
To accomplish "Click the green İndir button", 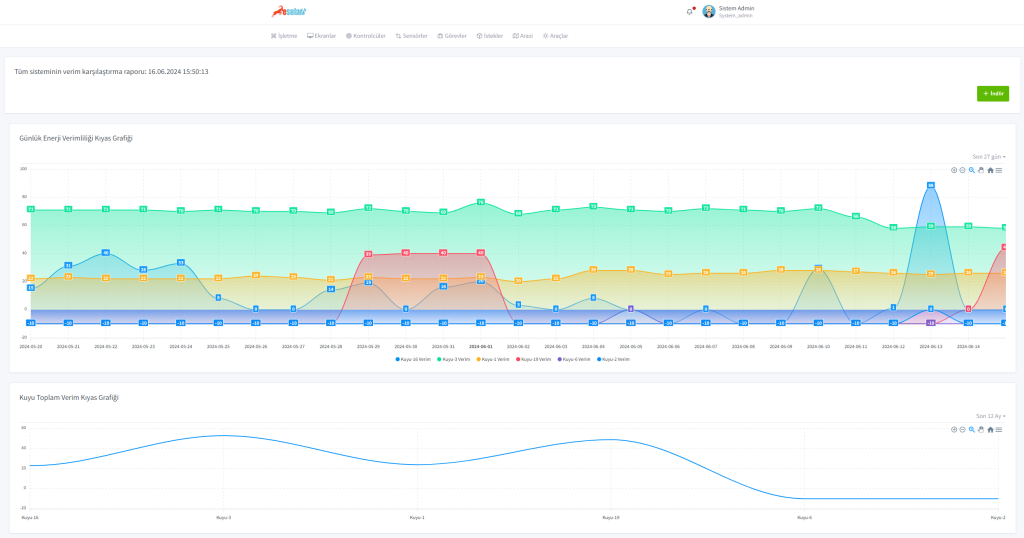I will [x=992, y=93].
